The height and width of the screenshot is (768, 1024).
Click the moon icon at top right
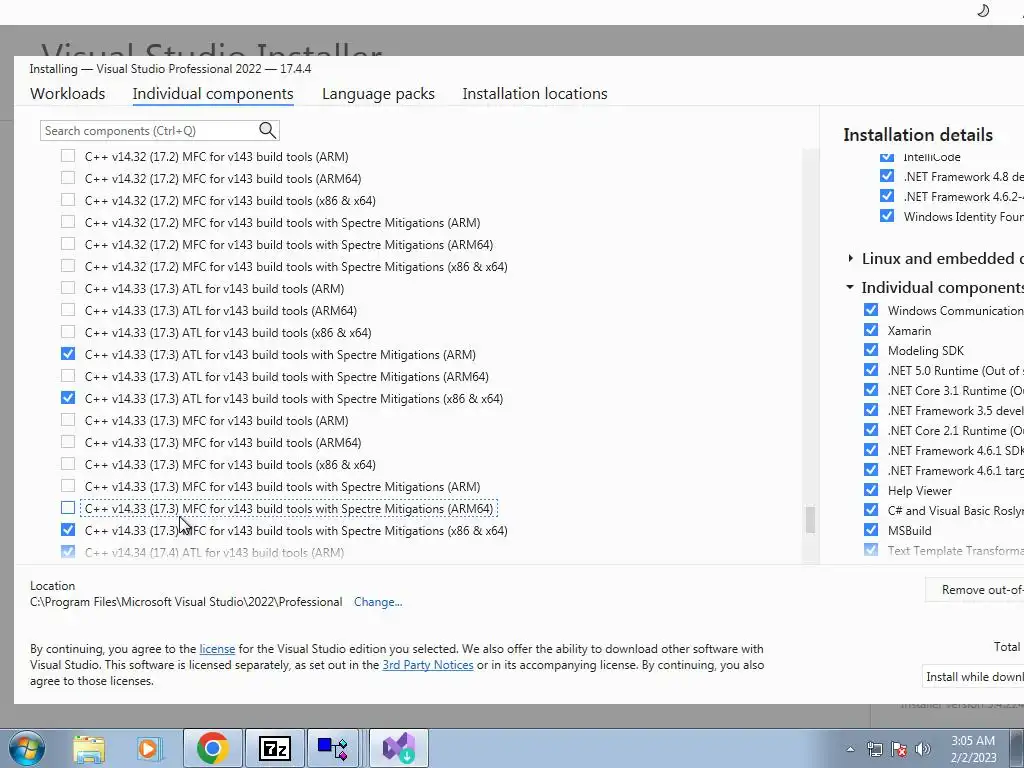tap(983, 10)
